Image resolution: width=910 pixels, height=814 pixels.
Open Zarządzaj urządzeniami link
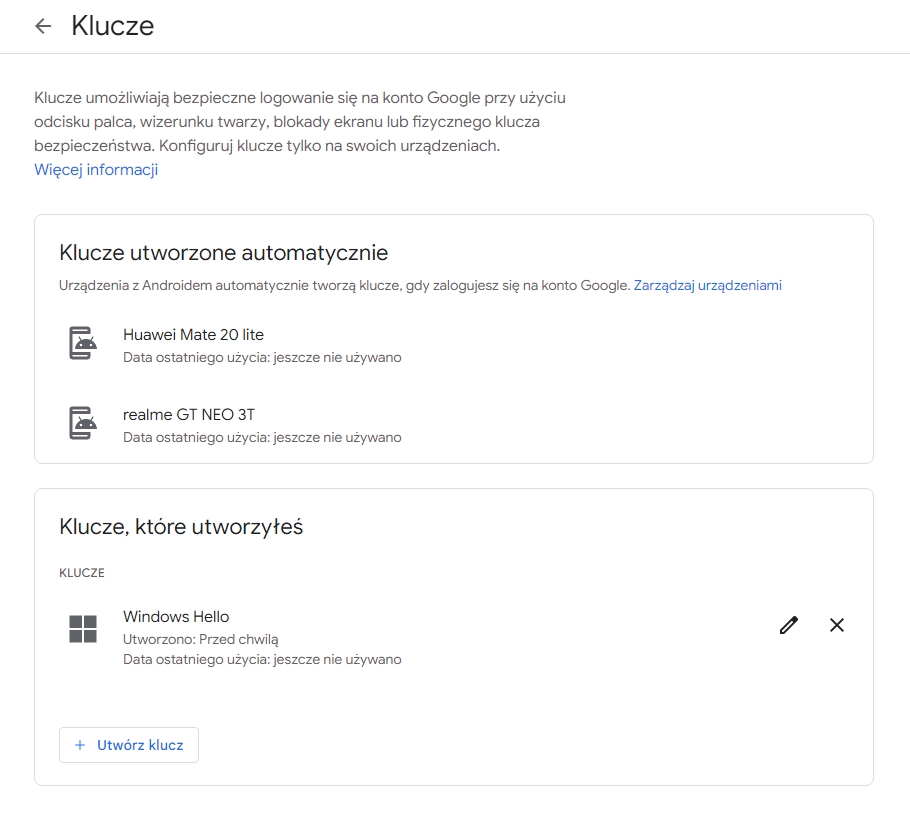tap(706, 285)
